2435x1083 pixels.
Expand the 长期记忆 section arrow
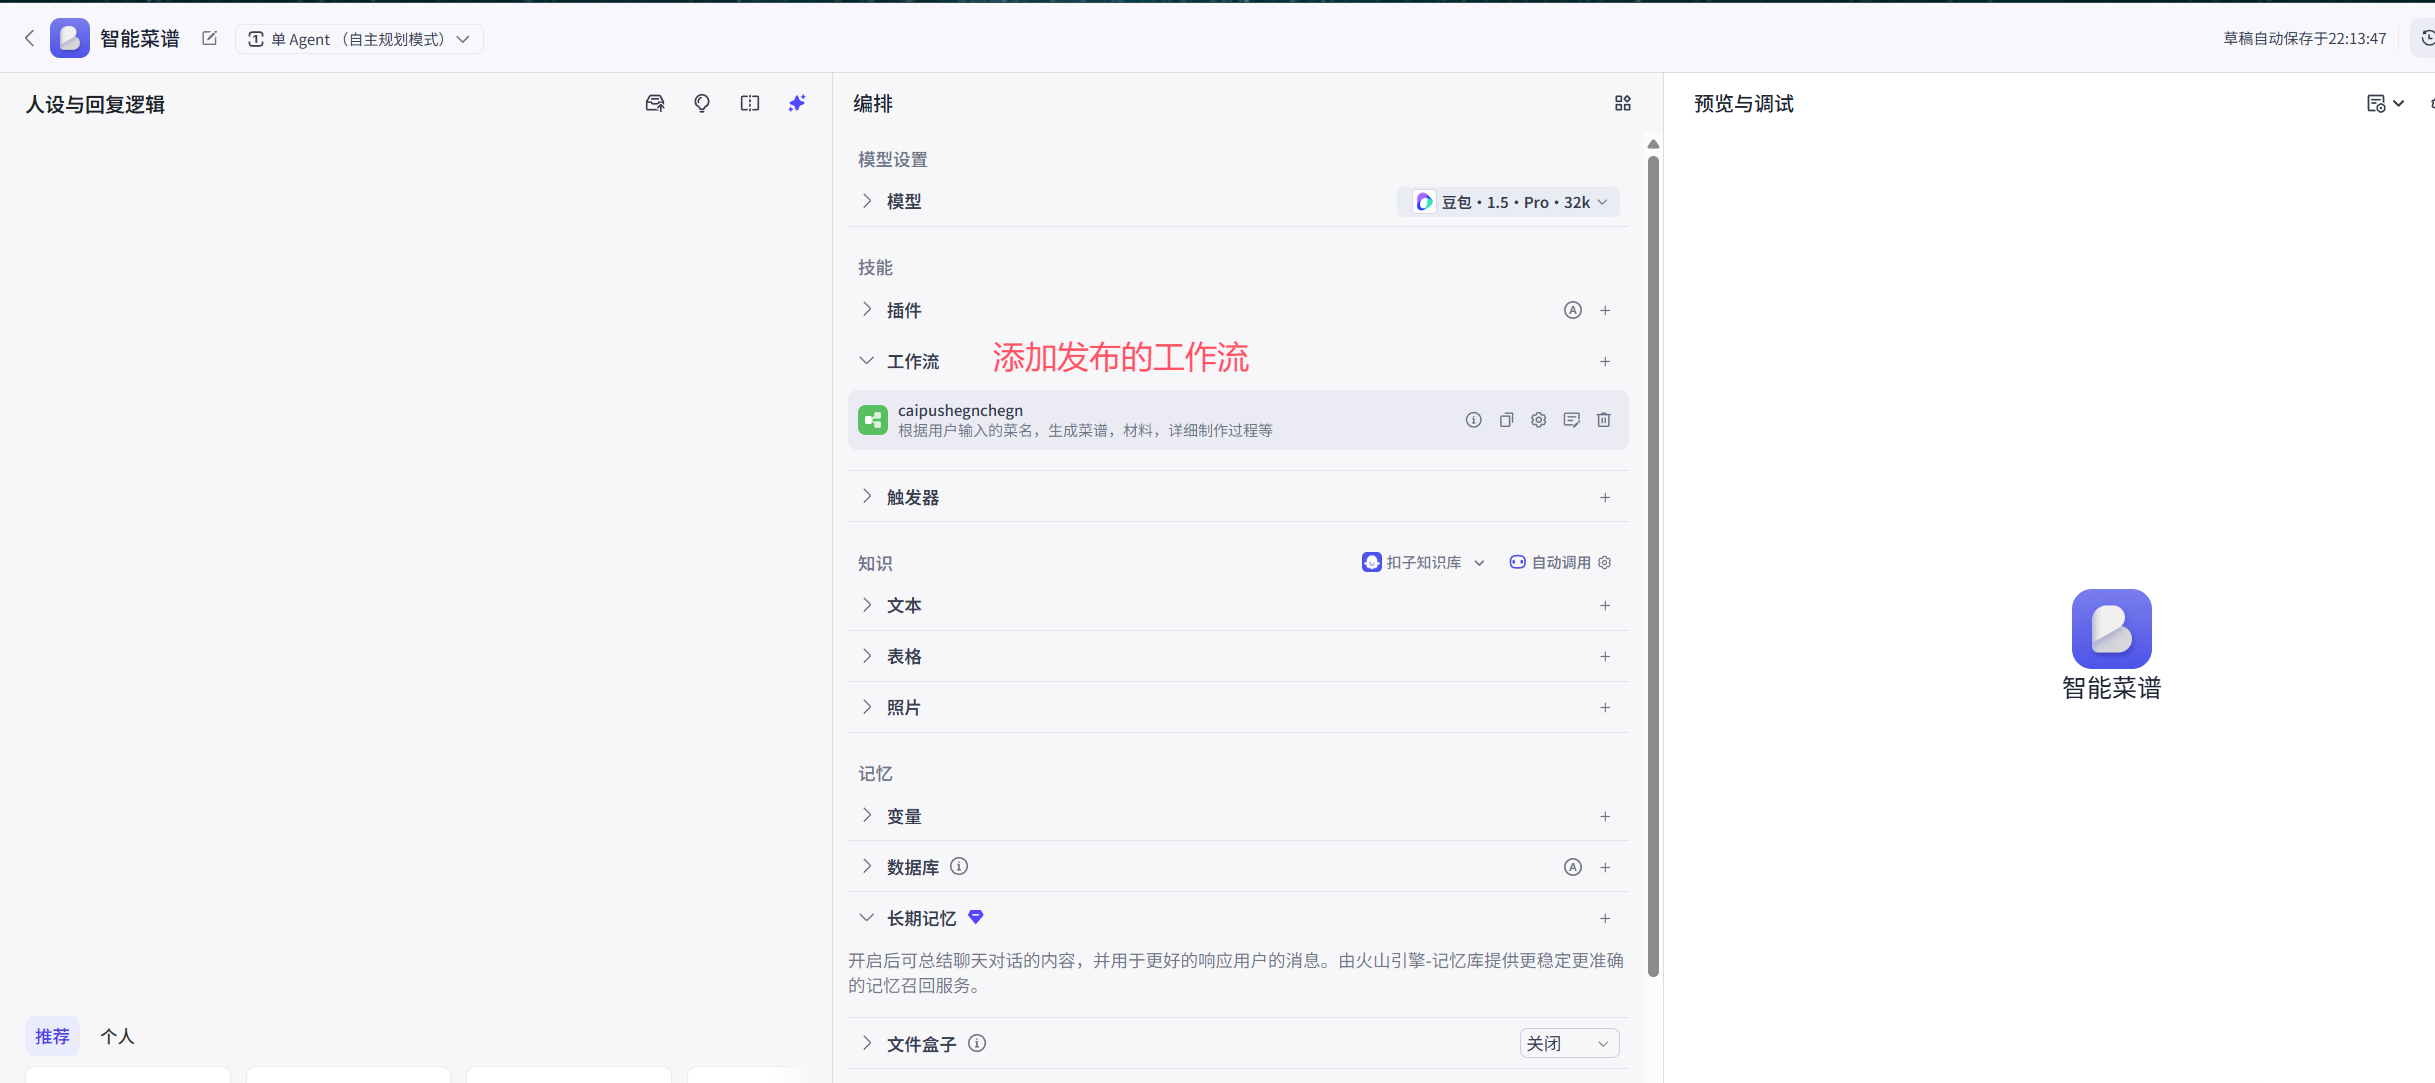click(x=866, y=918)
